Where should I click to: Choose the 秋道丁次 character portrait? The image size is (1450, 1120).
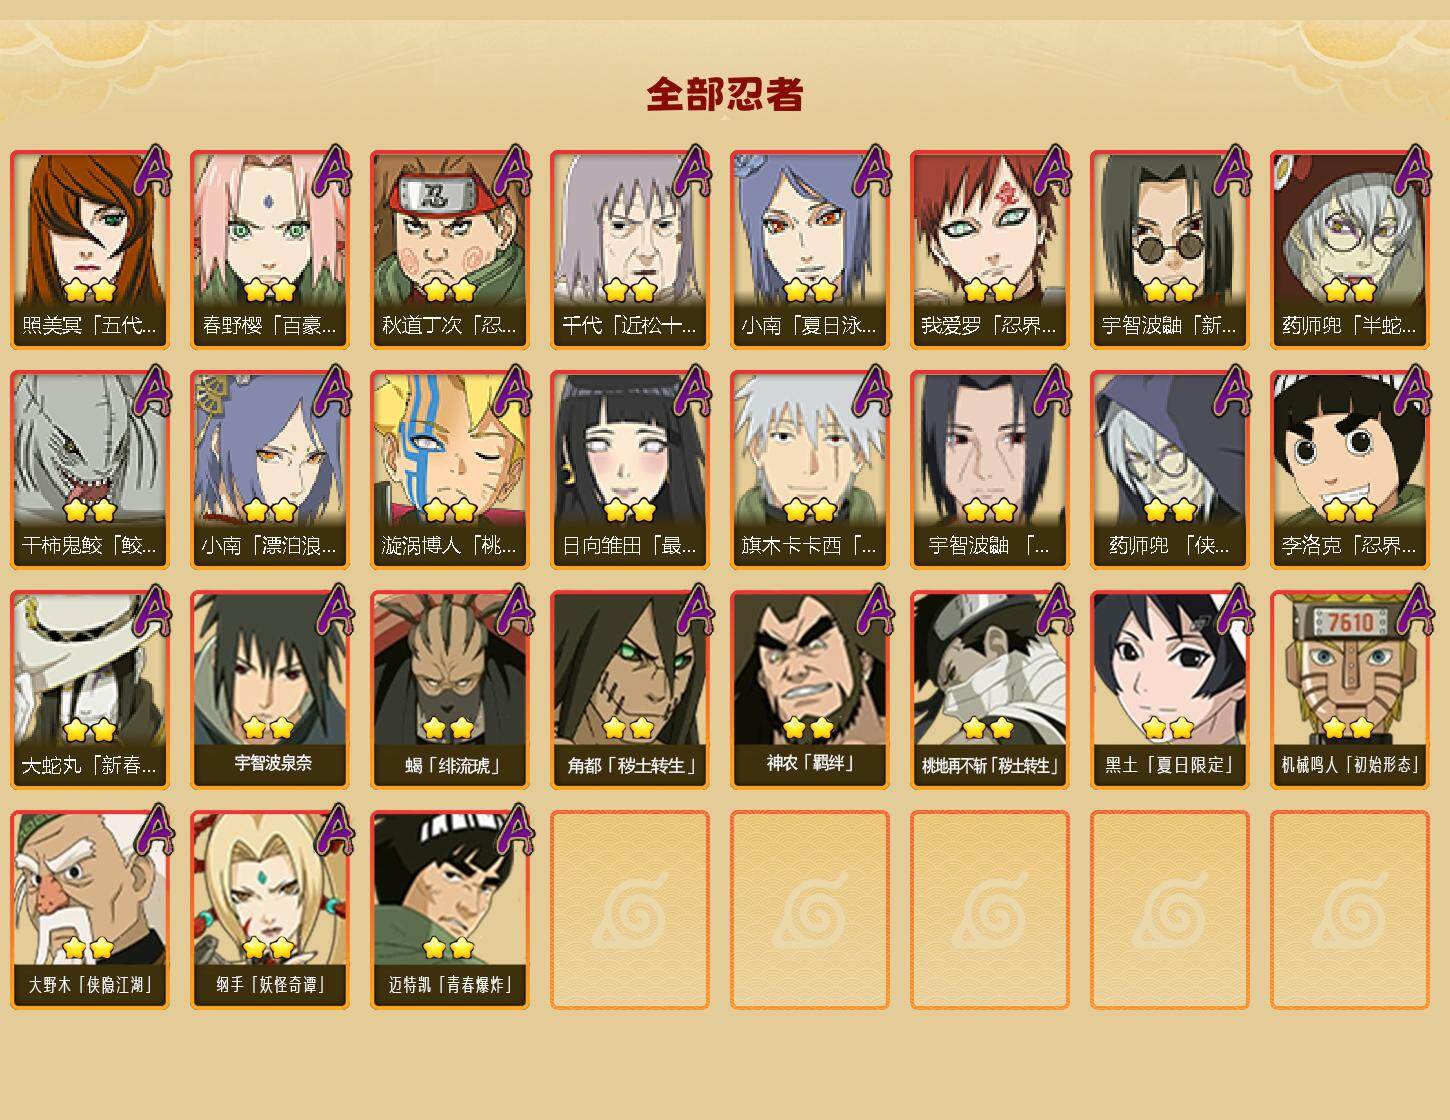tap(450, 250)
